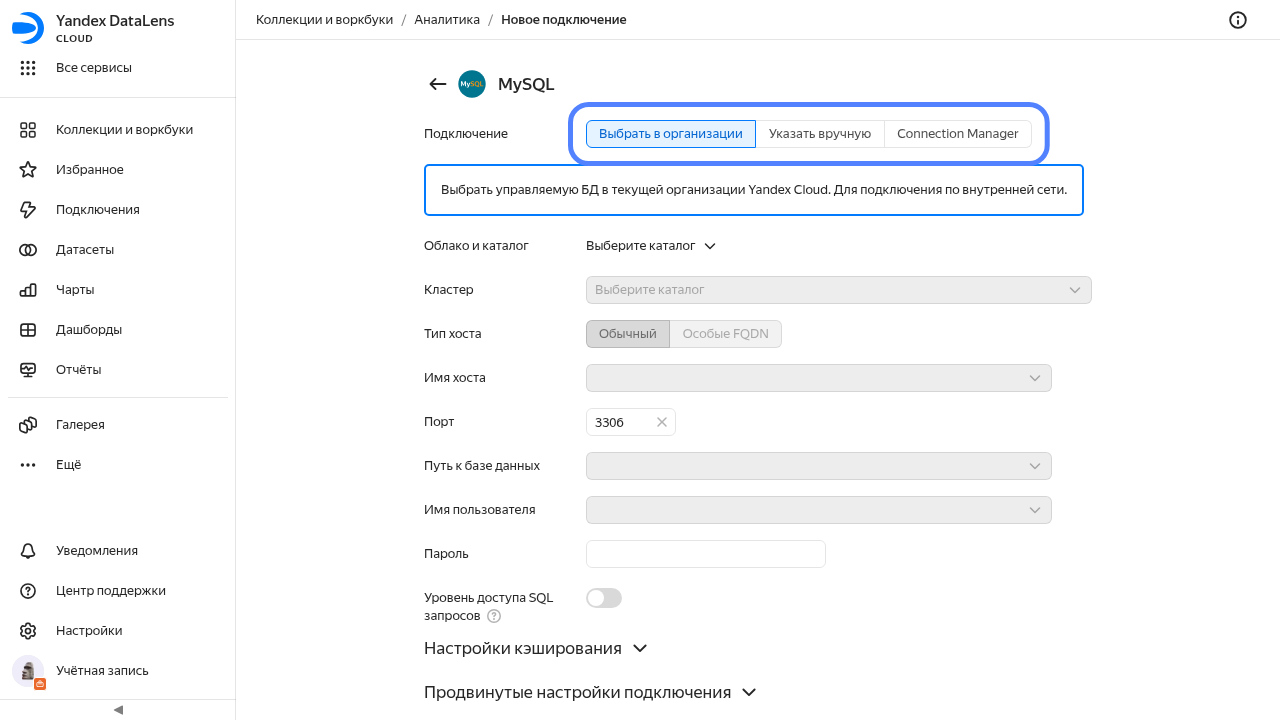Viewport: 1280px width, 720px height.
Task: Expand Продвинутые настройки подключения section
Action: (590, 692)
